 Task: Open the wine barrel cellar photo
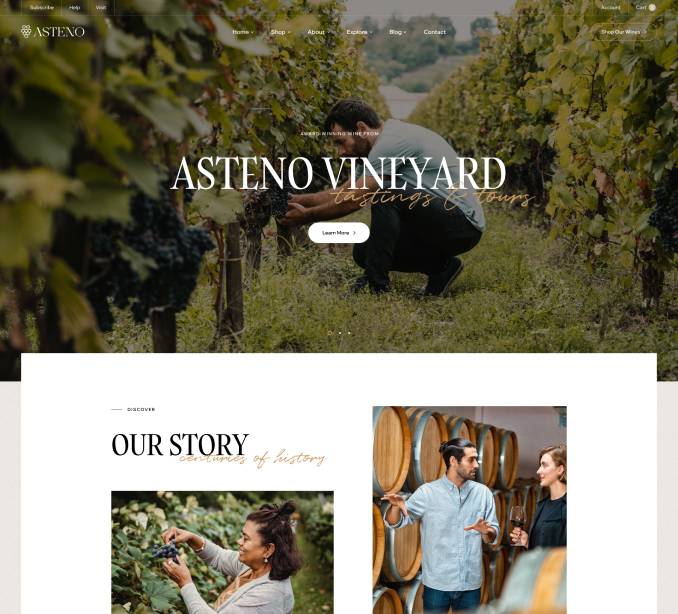pos(470,510)
